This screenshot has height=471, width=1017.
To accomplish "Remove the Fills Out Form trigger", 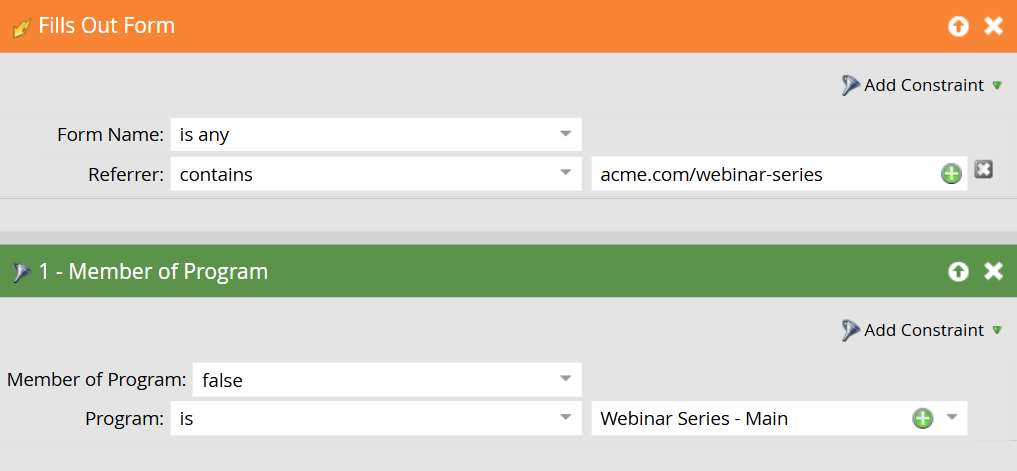I will 993,27.
